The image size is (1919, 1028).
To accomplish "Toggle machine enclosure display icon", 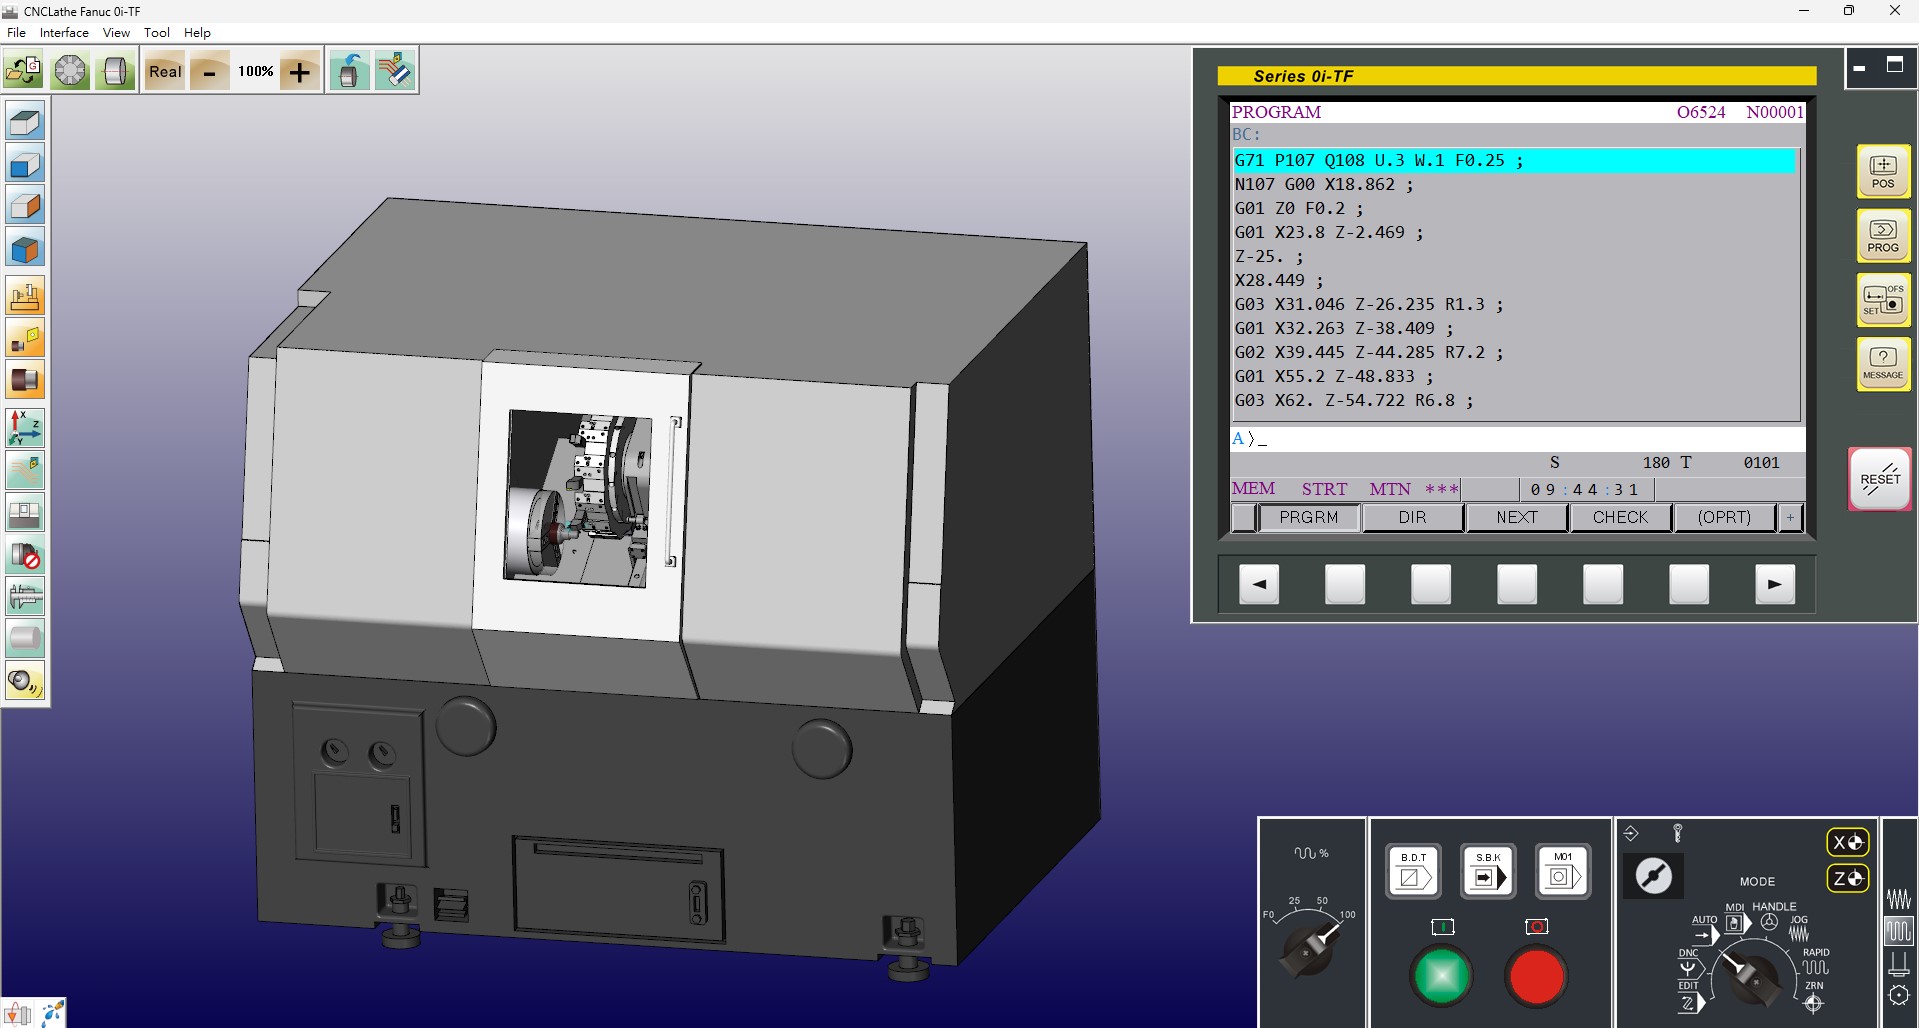I will [25, 514].
